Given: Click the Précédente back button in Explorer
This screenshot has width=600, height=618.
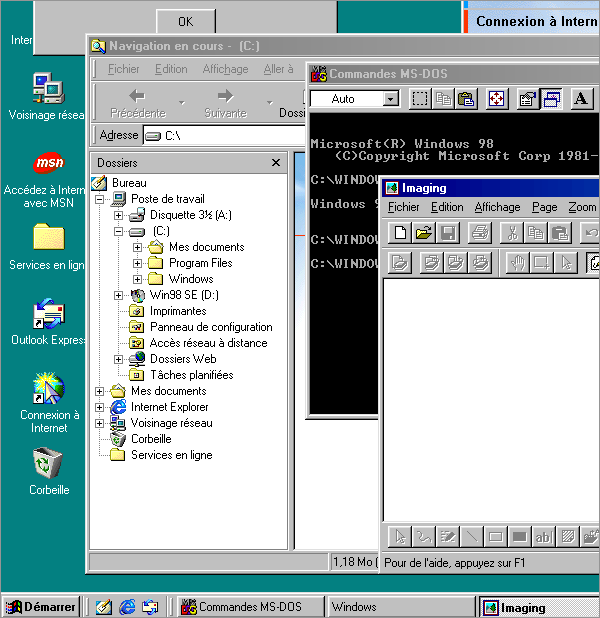Looking at the screenshot, I should tap(138, 103).
